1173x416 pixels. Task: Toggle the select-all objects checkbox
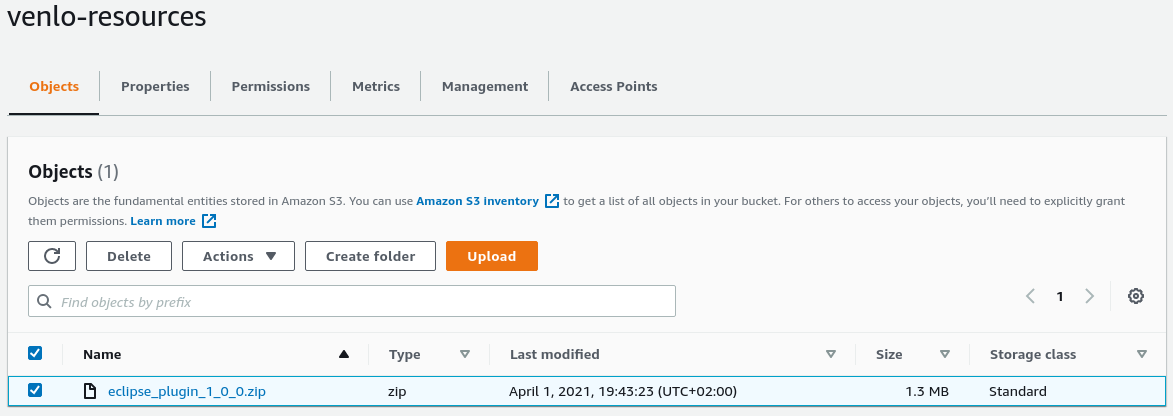click(34, 353)
